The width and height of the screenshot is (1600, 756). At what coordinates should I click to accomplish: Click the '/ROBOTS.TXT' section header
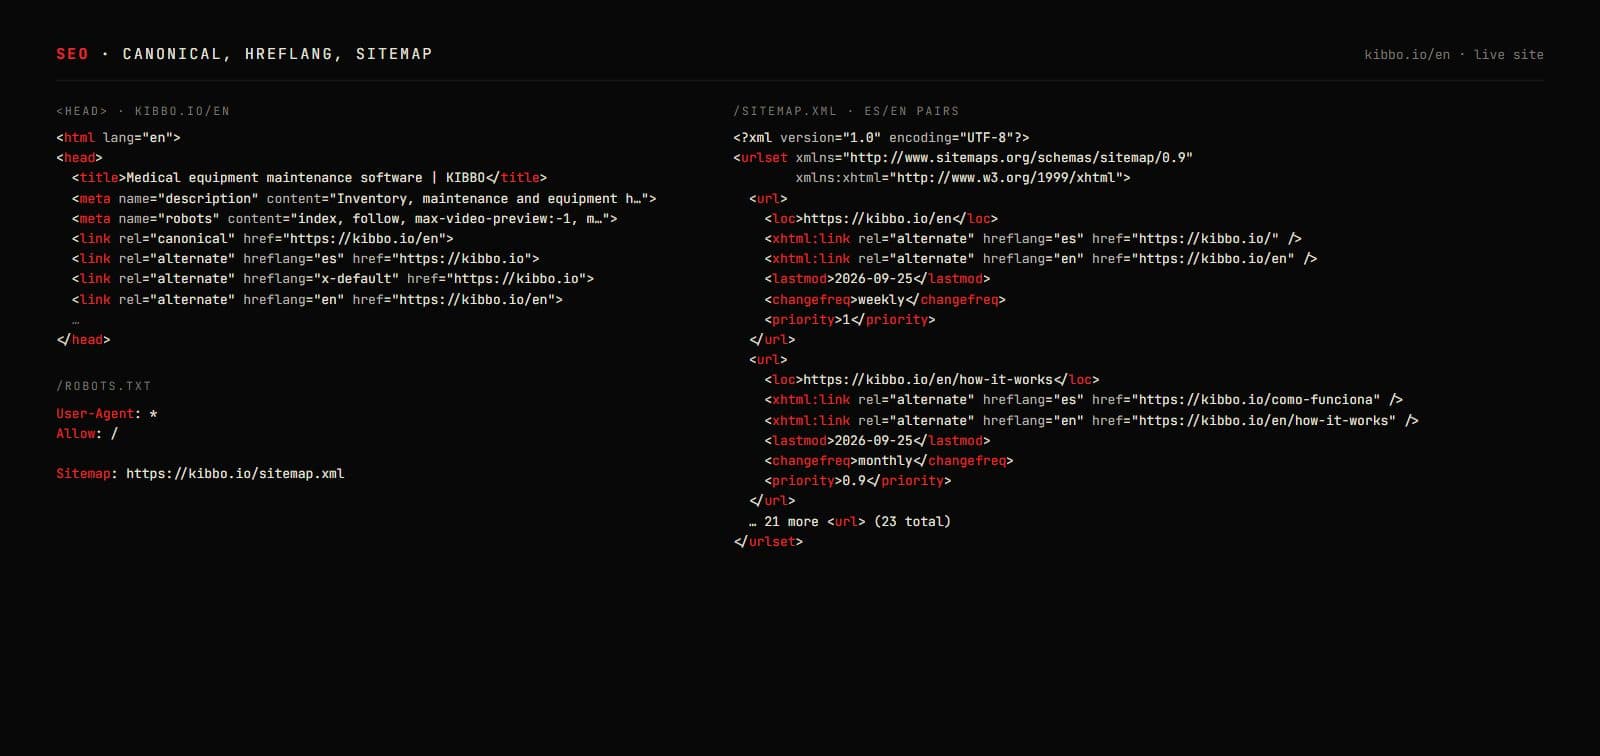104,386
